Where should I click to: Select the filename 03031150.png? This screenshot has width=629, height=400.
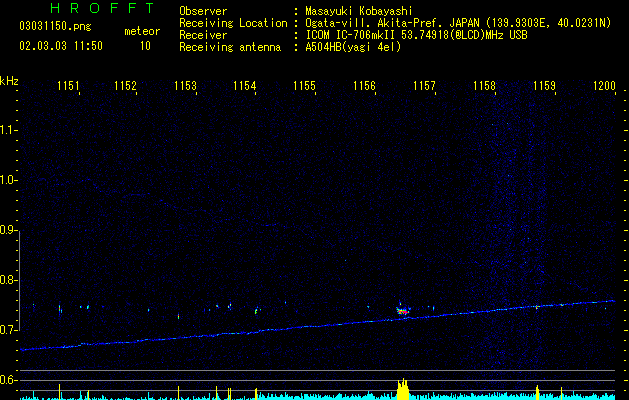click(55, 26)
